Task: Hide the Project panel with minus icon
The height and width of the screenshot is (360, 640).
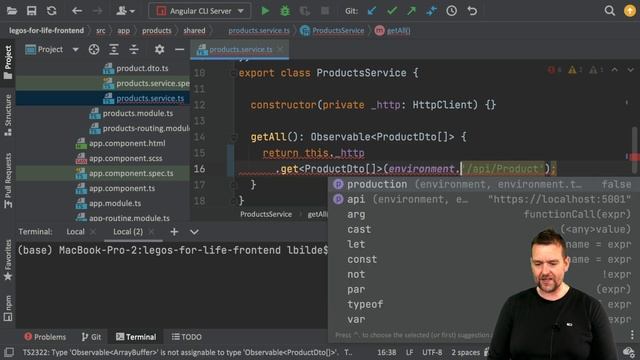Action: tap(179, 49)
